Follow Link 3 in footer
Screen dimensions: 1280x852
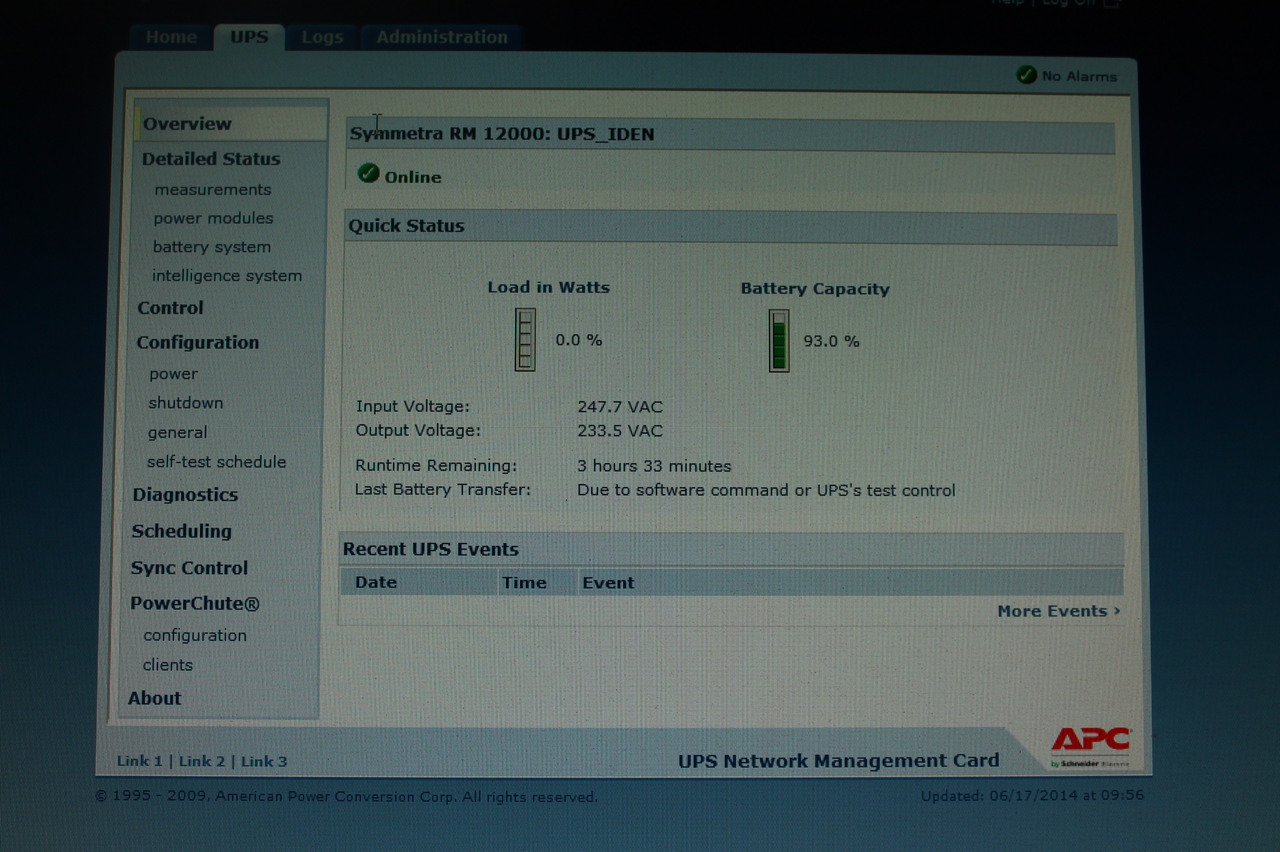click(264, 761)
